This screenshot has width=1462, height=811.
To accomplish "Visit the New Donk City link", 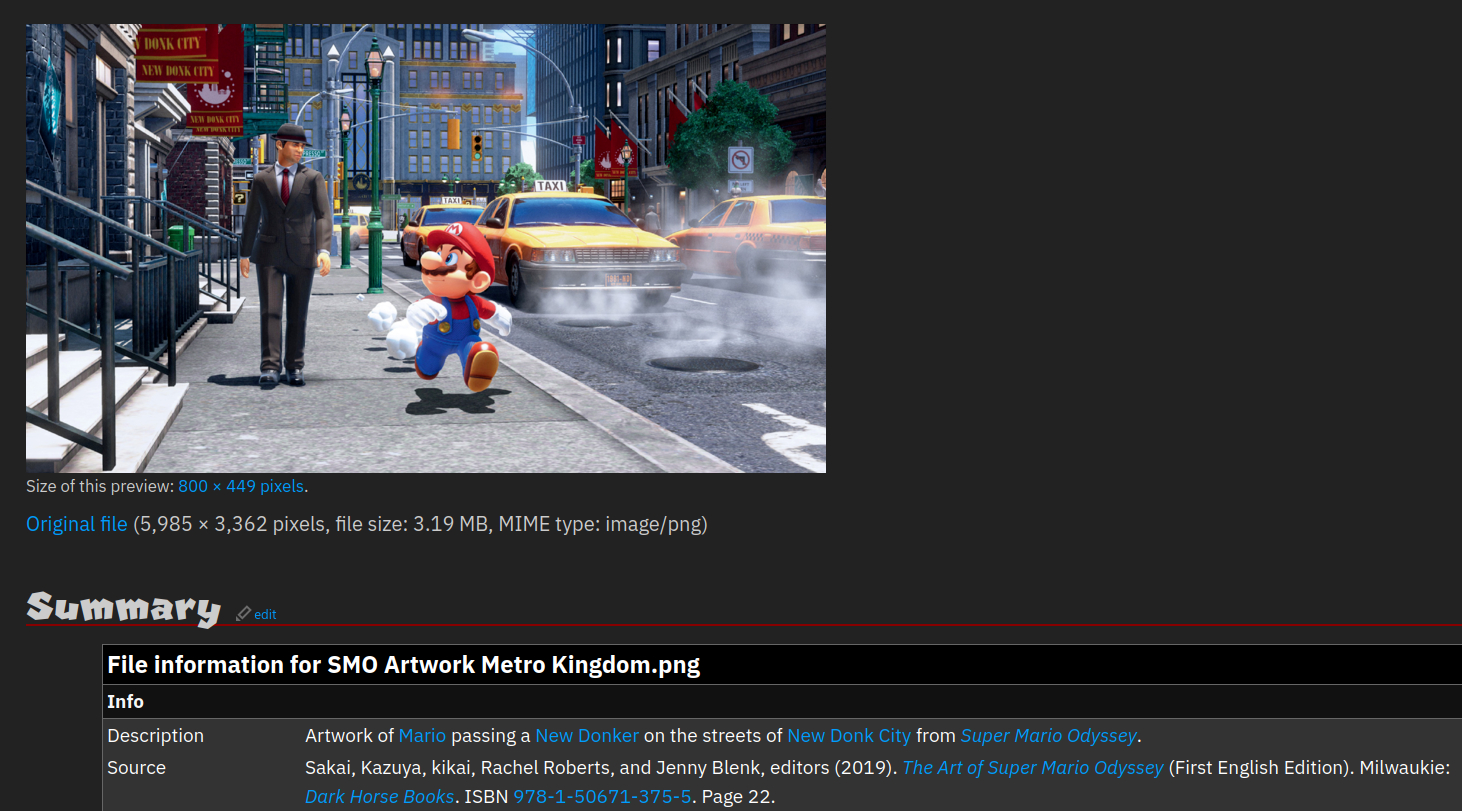I will pos(848,736).
